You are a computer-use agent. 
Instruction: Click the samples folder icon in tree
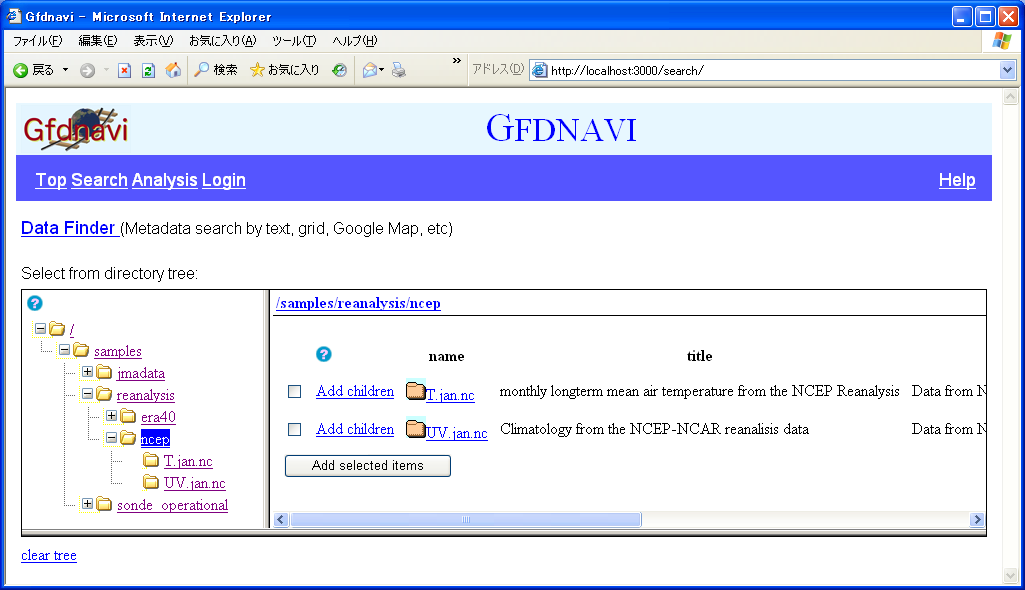(81, 350)
